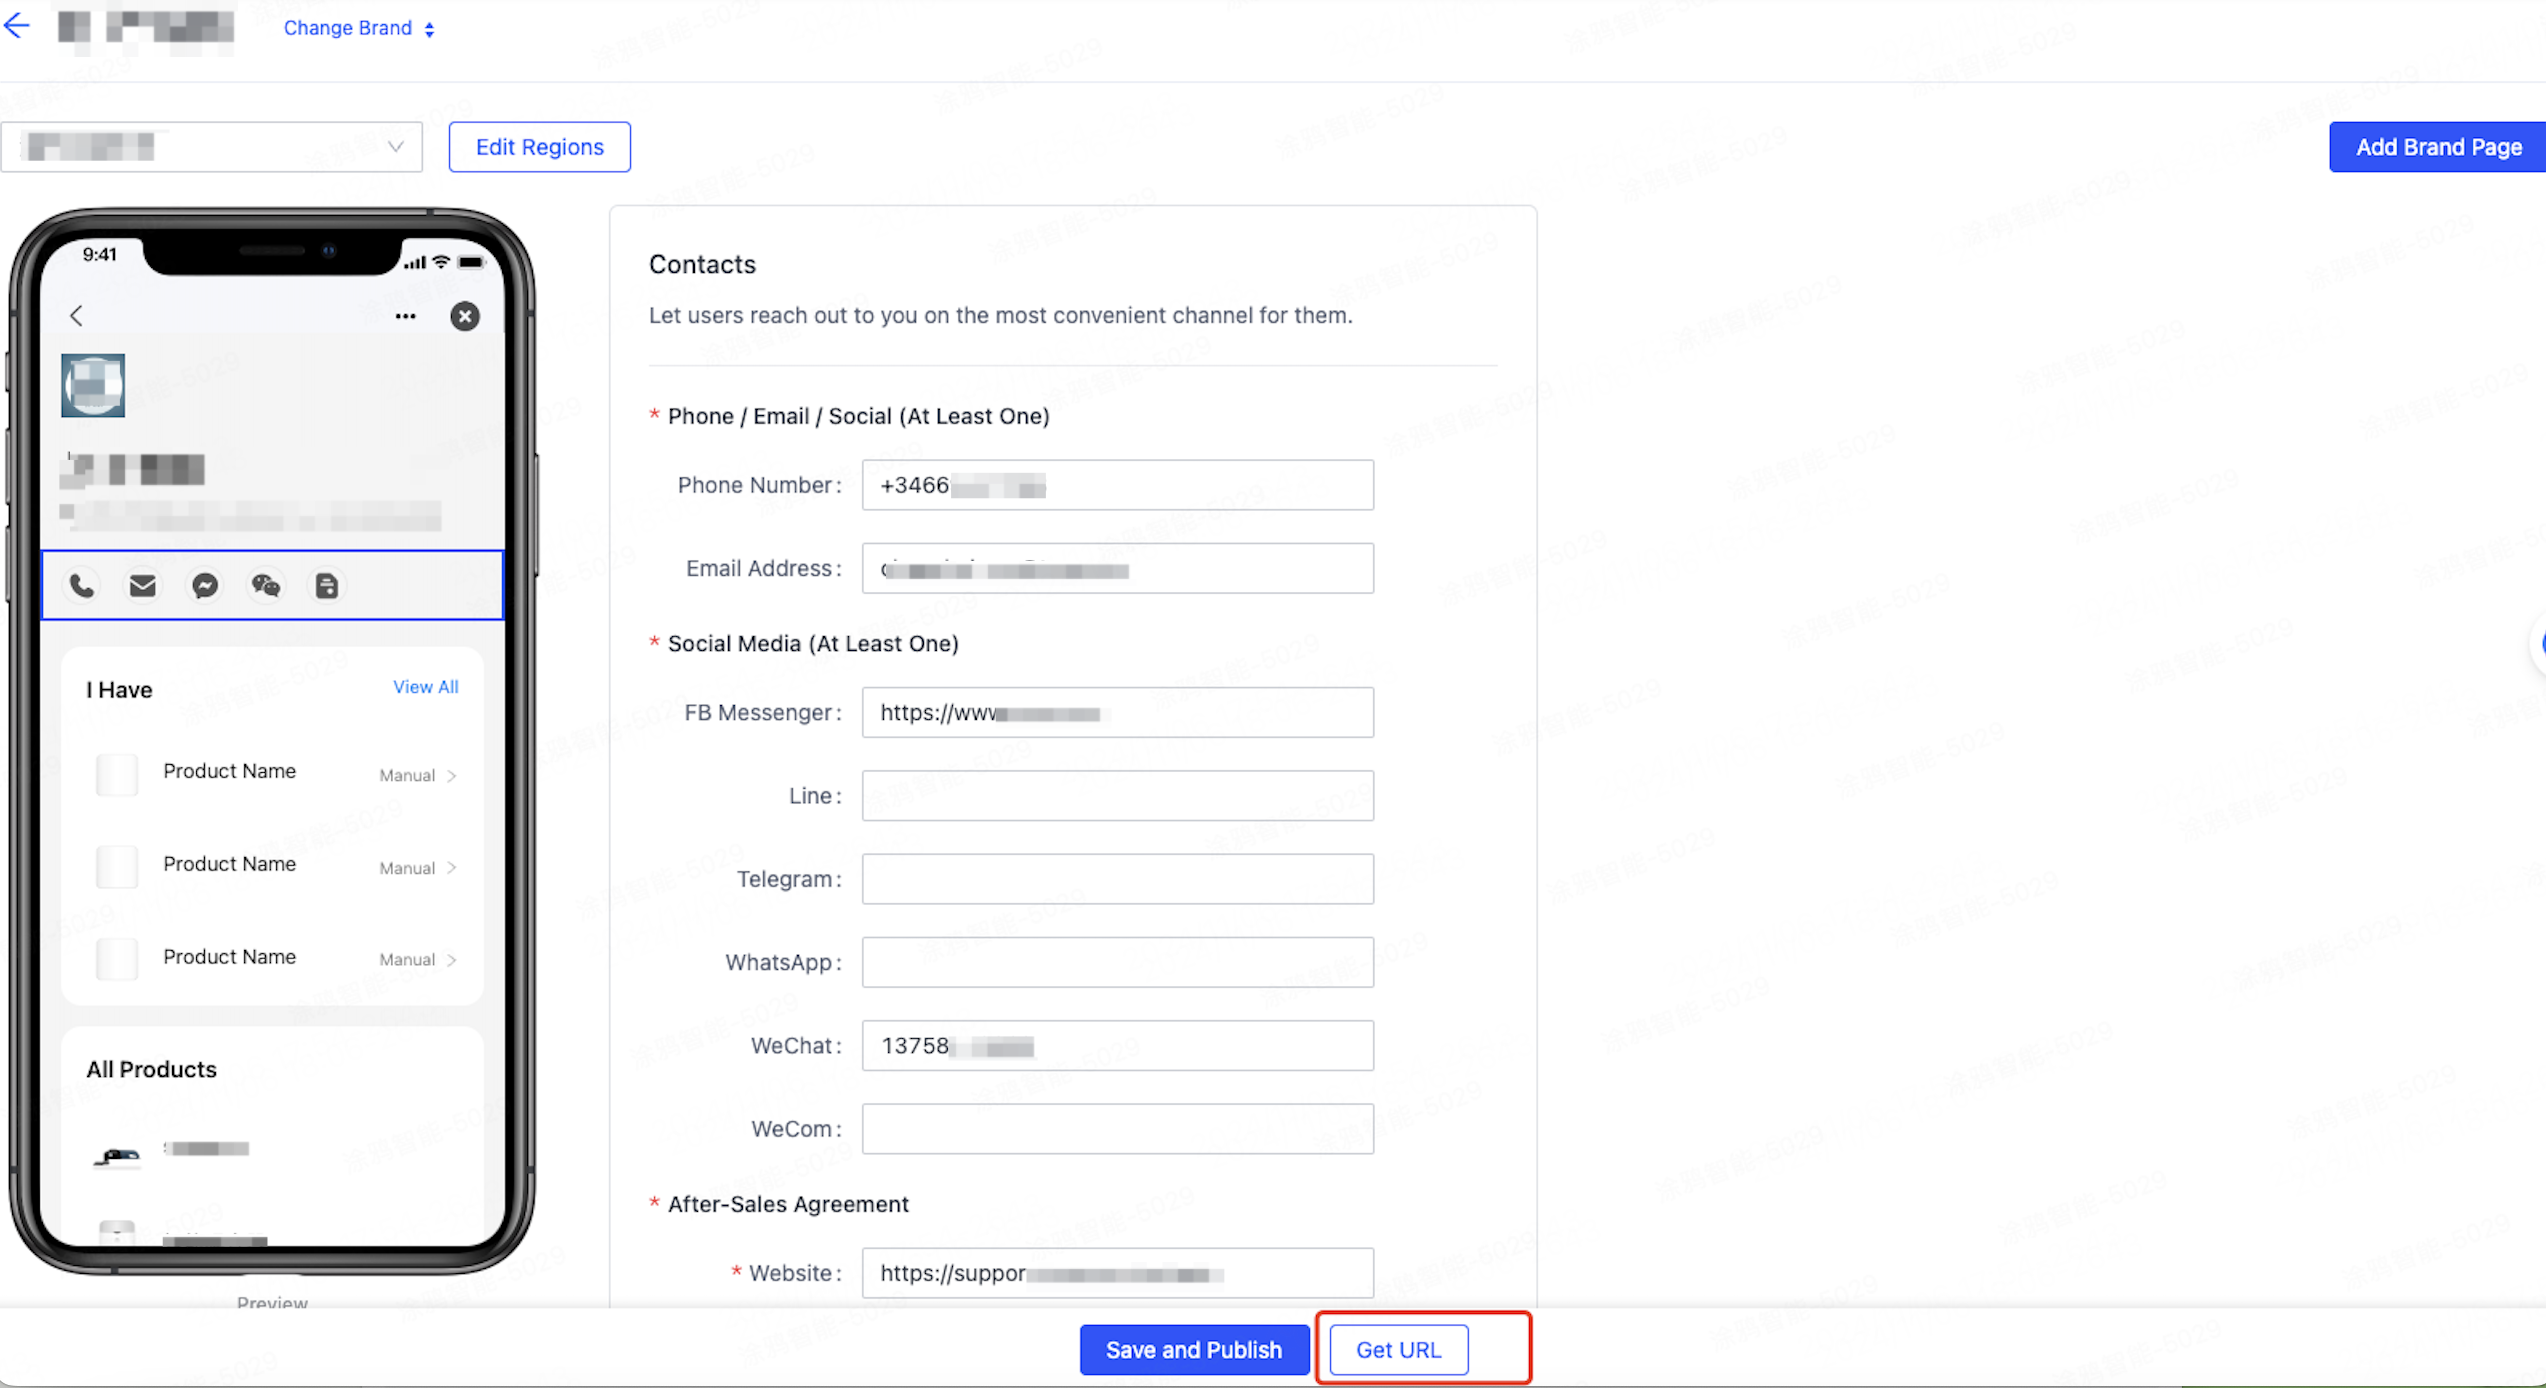This screenshot has height=1388, width=2546.
Task: Click Save and Publish button
Action: tap(1193, 1349)
